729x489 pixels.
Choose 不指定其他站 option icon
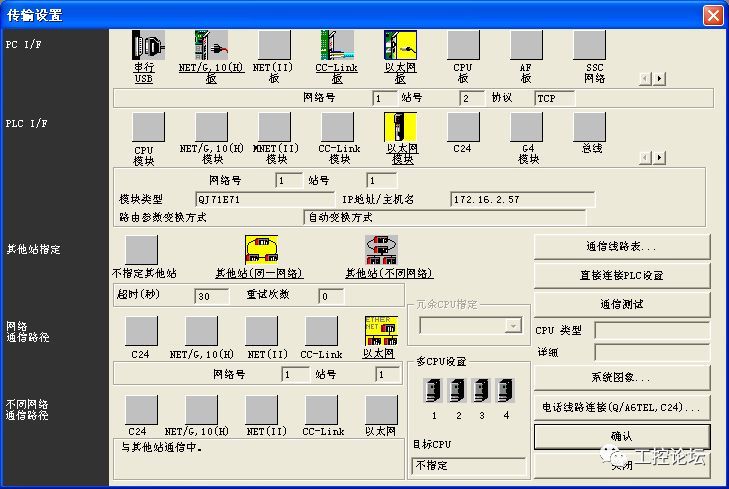[x=141, y=250]
